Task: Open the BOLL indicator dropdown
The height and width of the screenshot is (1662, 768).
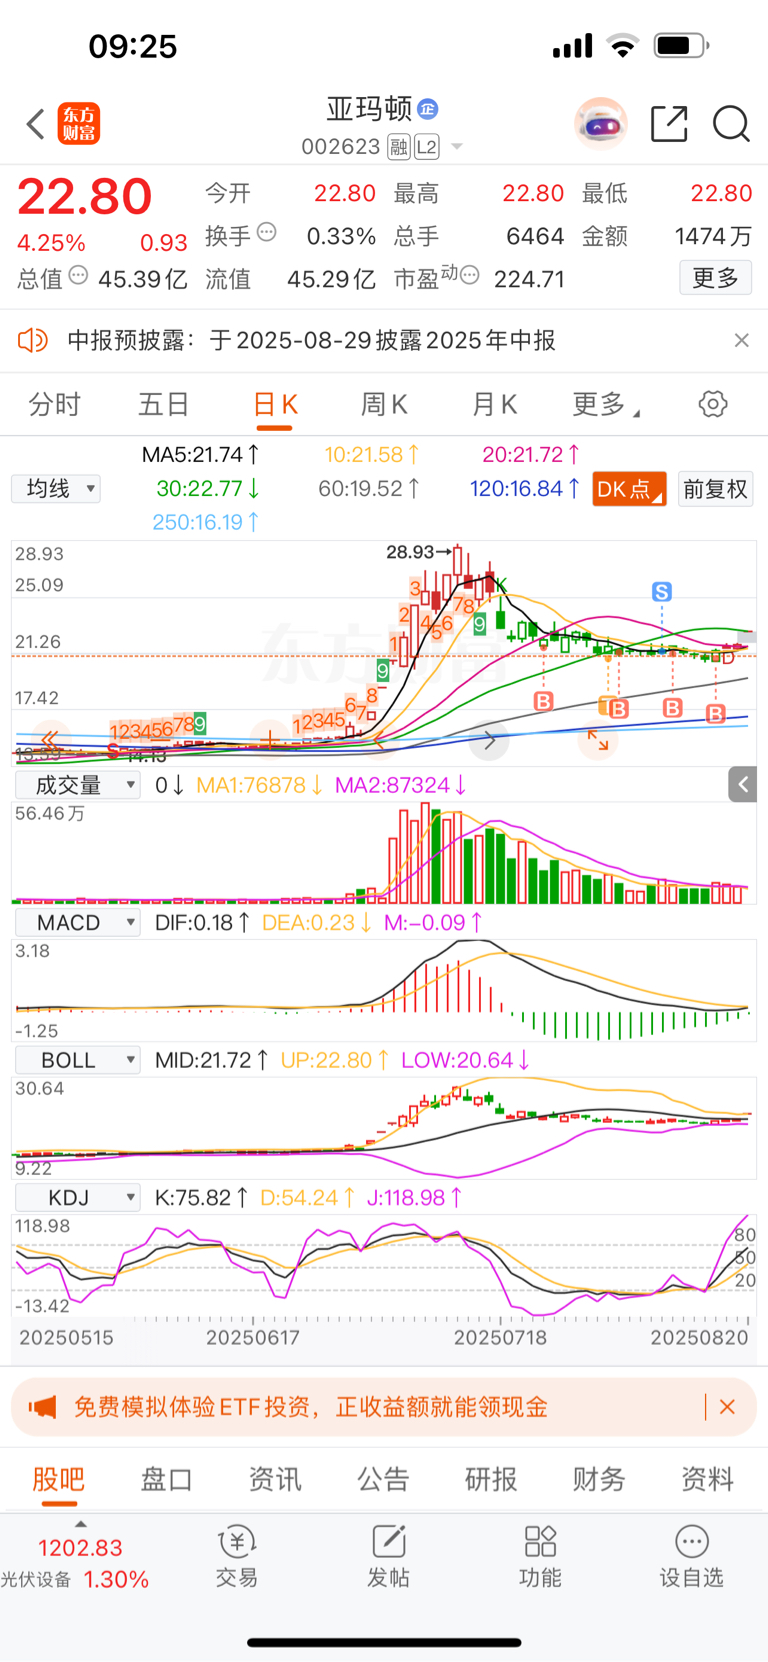Action: pos(77,1060)
